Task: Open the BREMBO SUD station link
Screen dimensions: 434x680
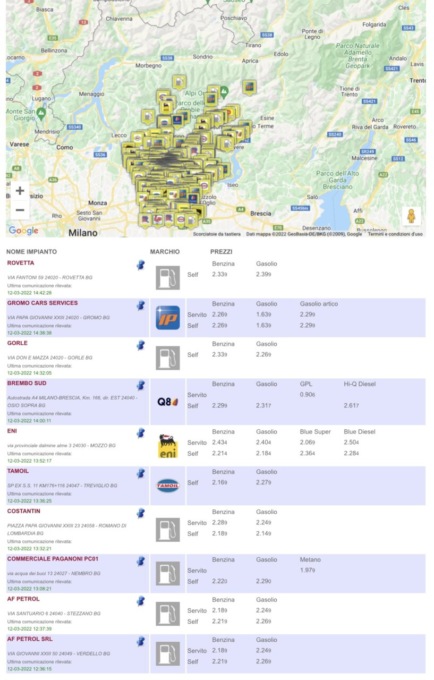Action: 27,383
